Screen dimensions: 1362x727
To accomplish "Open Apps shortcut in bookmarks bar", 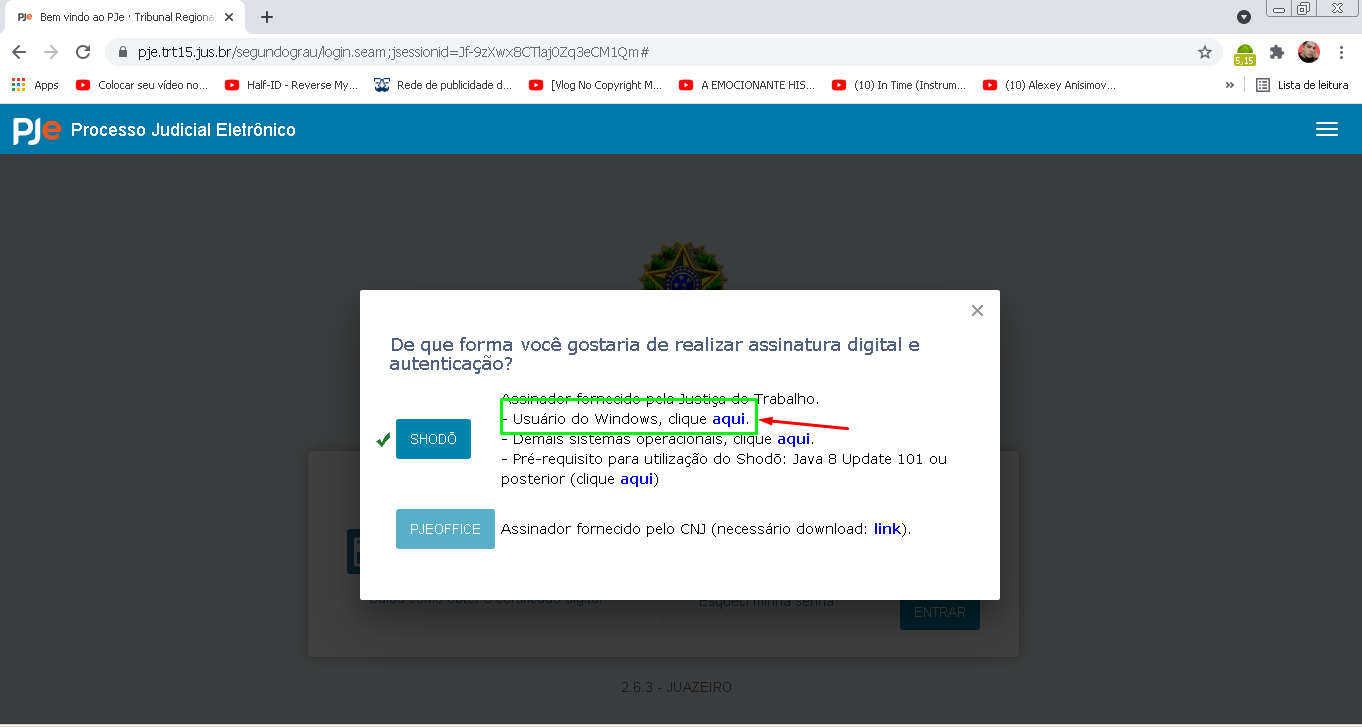I will (35, 85).
